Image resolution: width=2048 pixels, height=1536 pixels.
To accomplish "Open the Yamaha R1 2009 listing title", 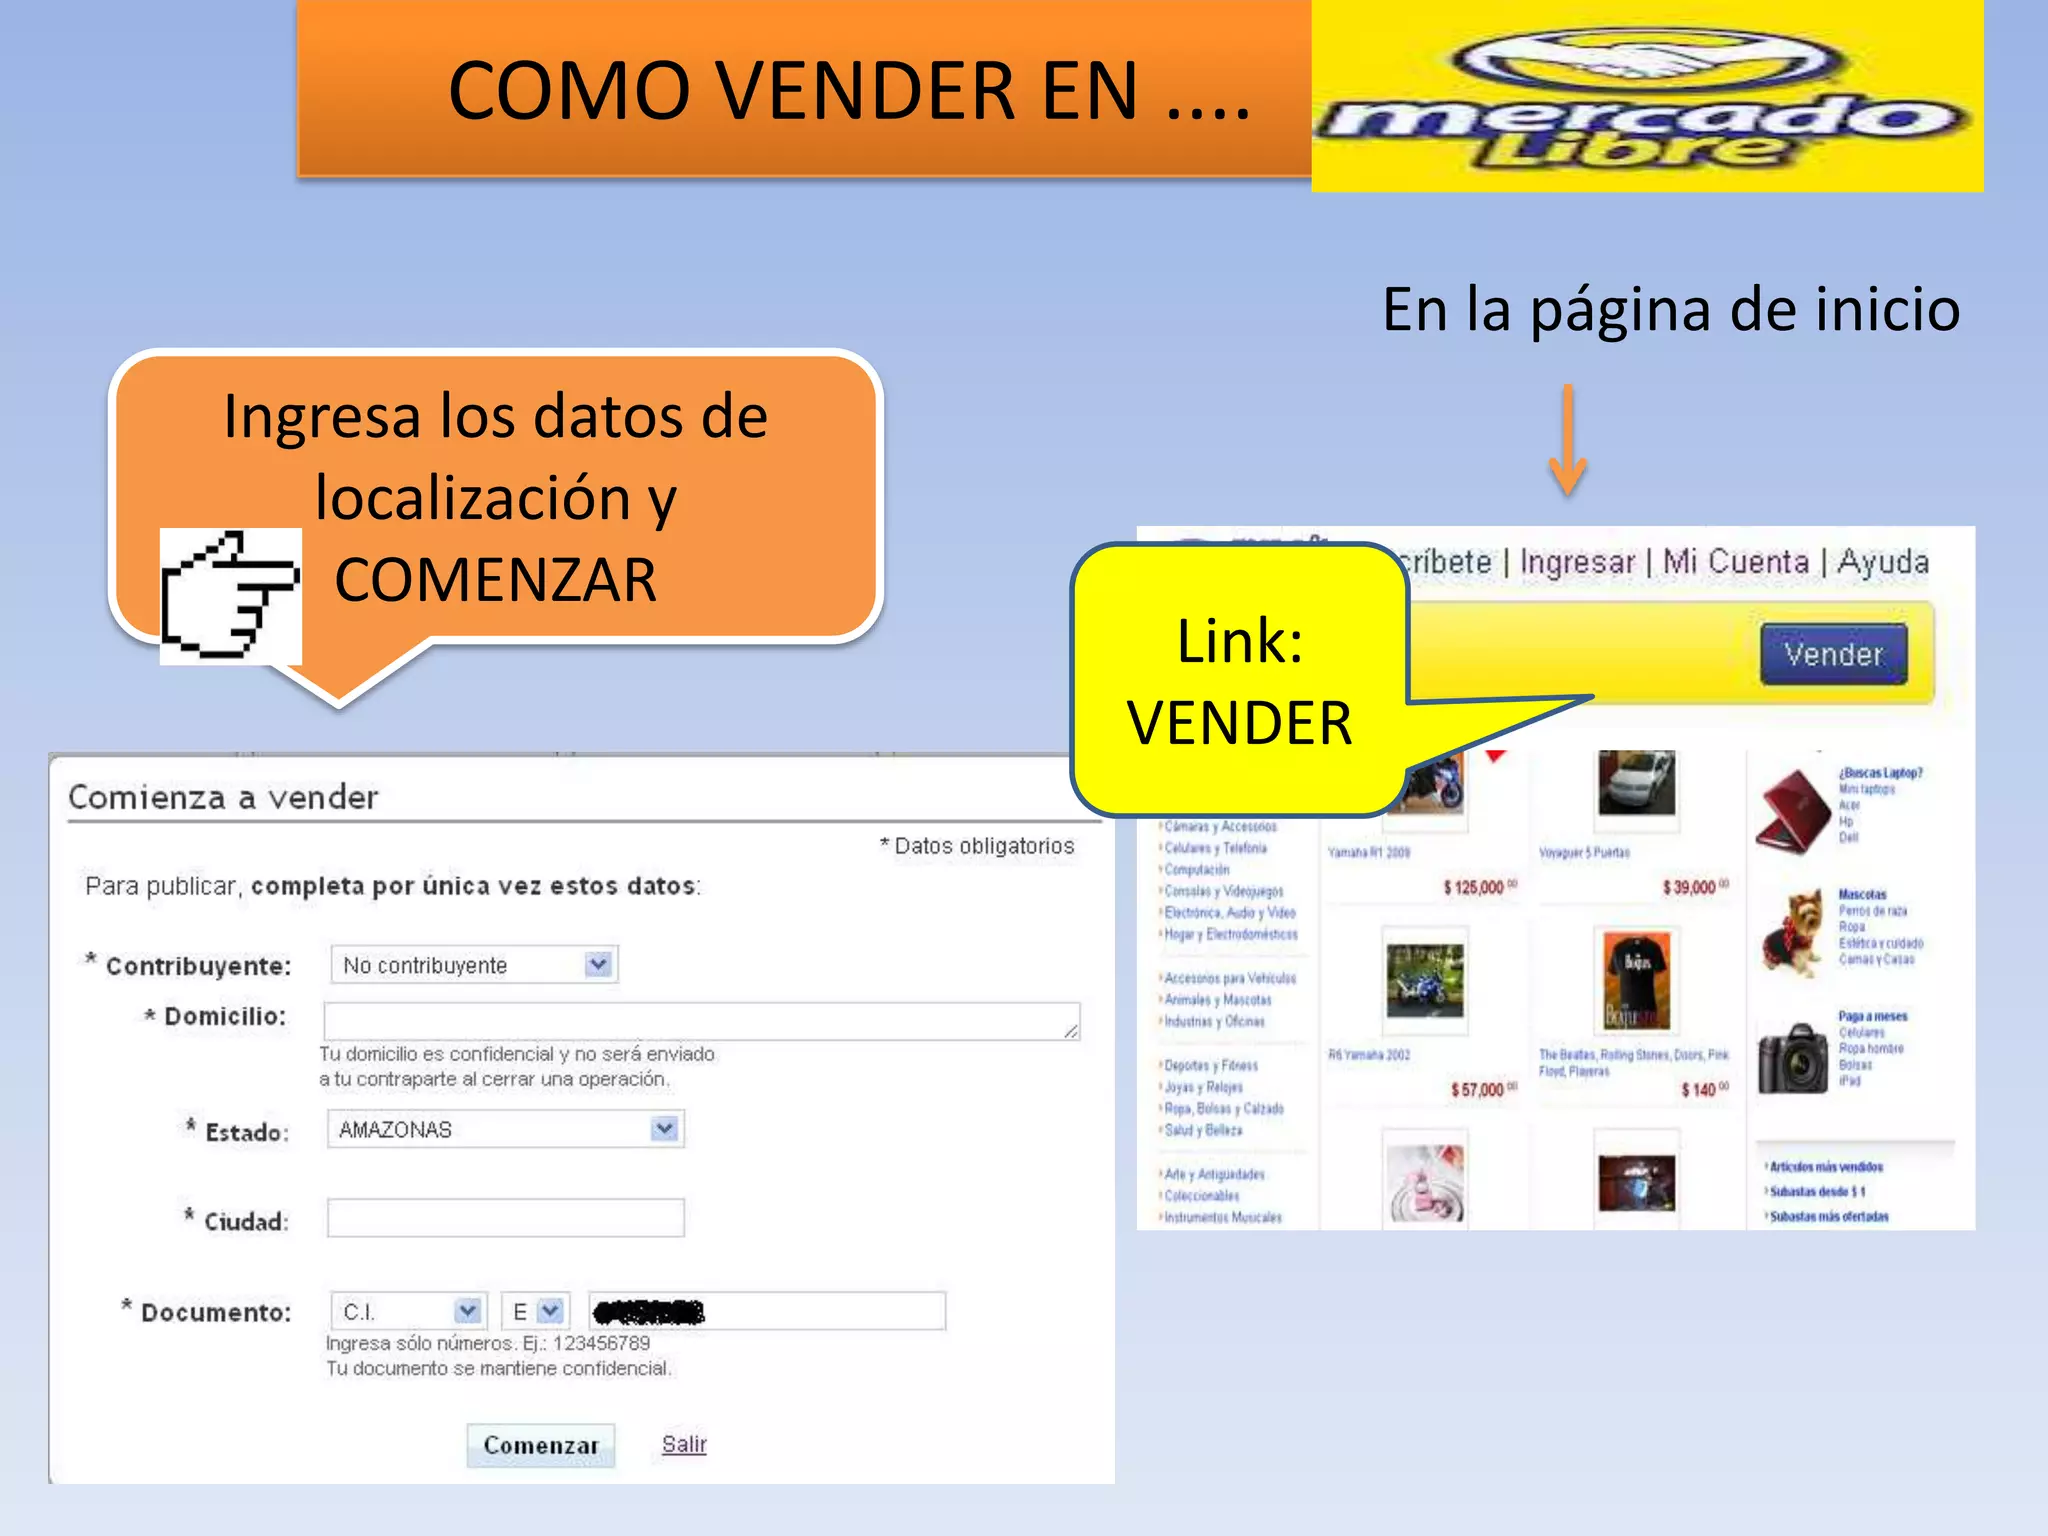I will click(1369, 853).
